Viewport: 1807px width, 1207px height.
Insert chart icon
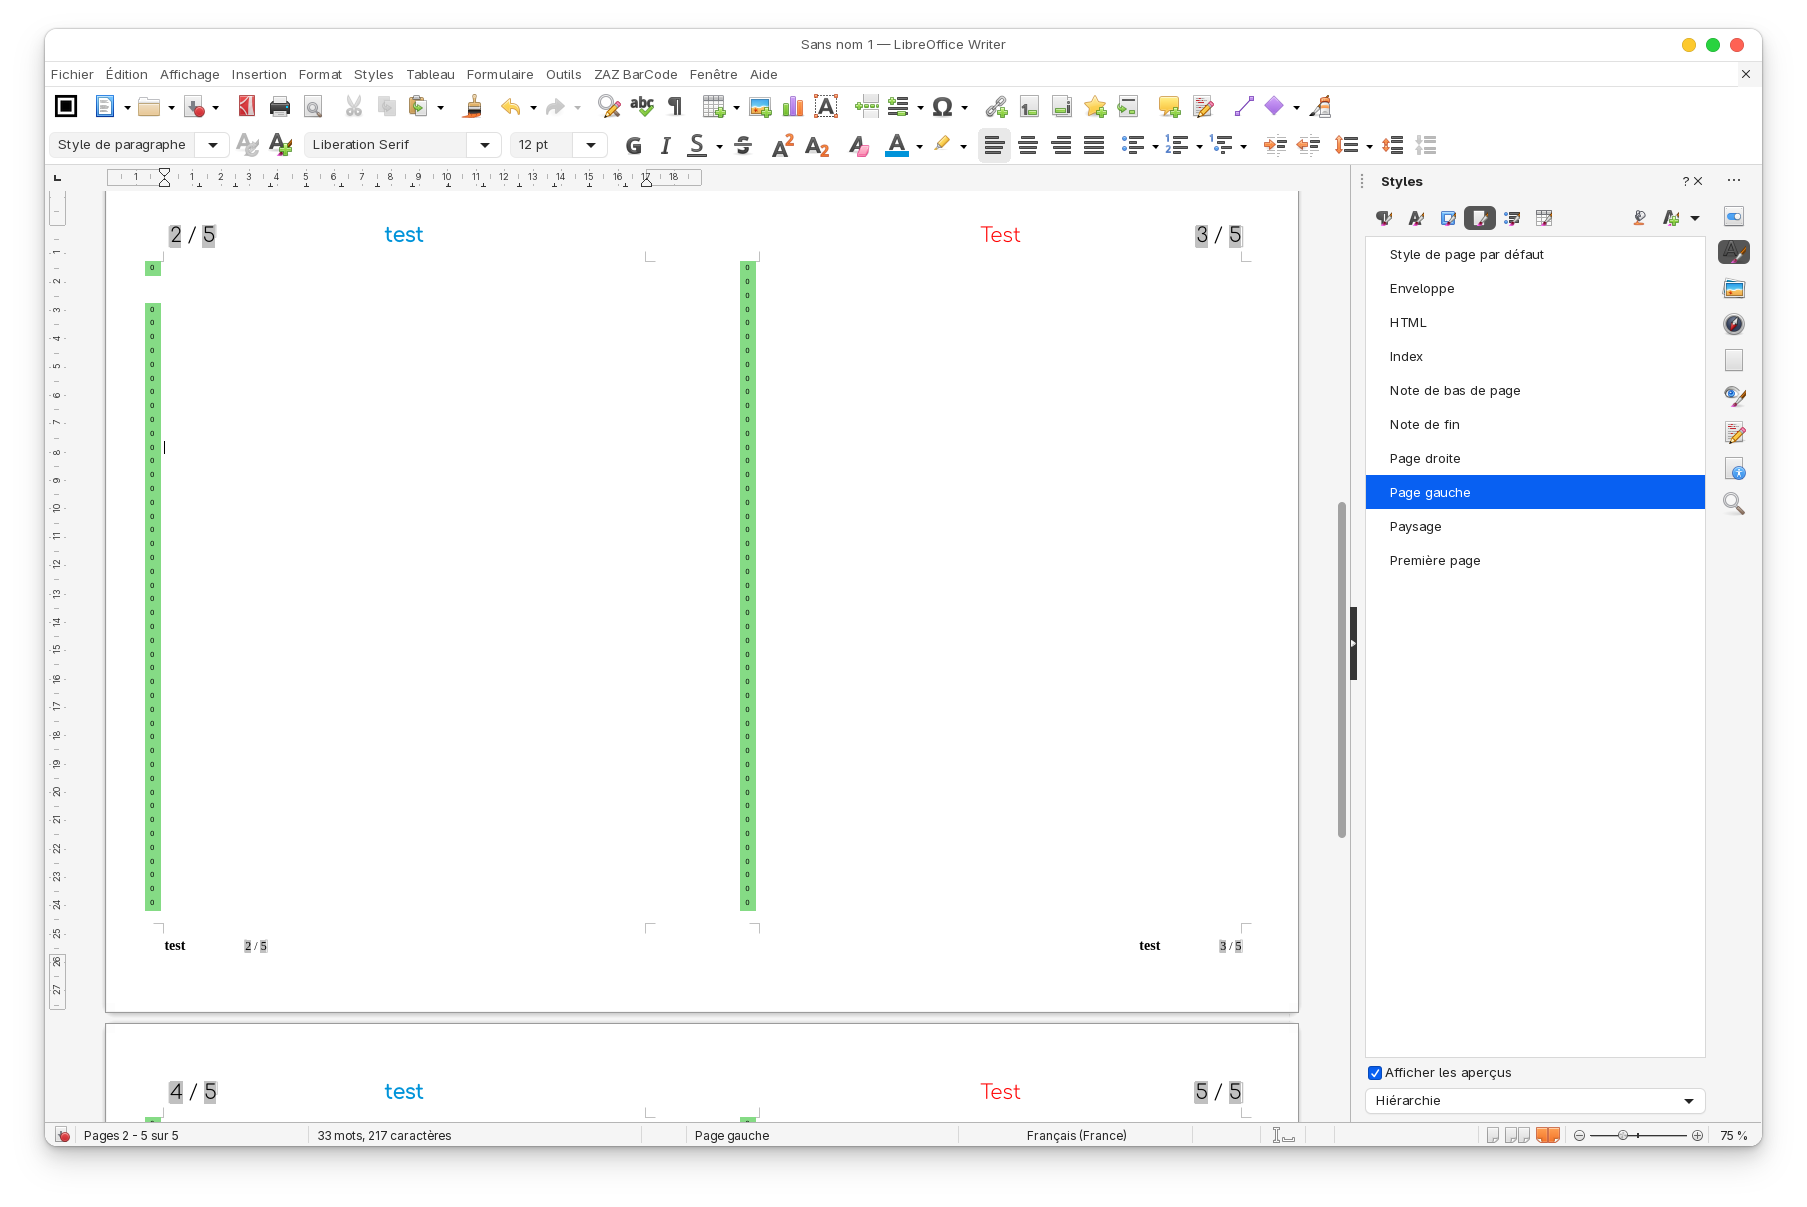click(793, 107)
